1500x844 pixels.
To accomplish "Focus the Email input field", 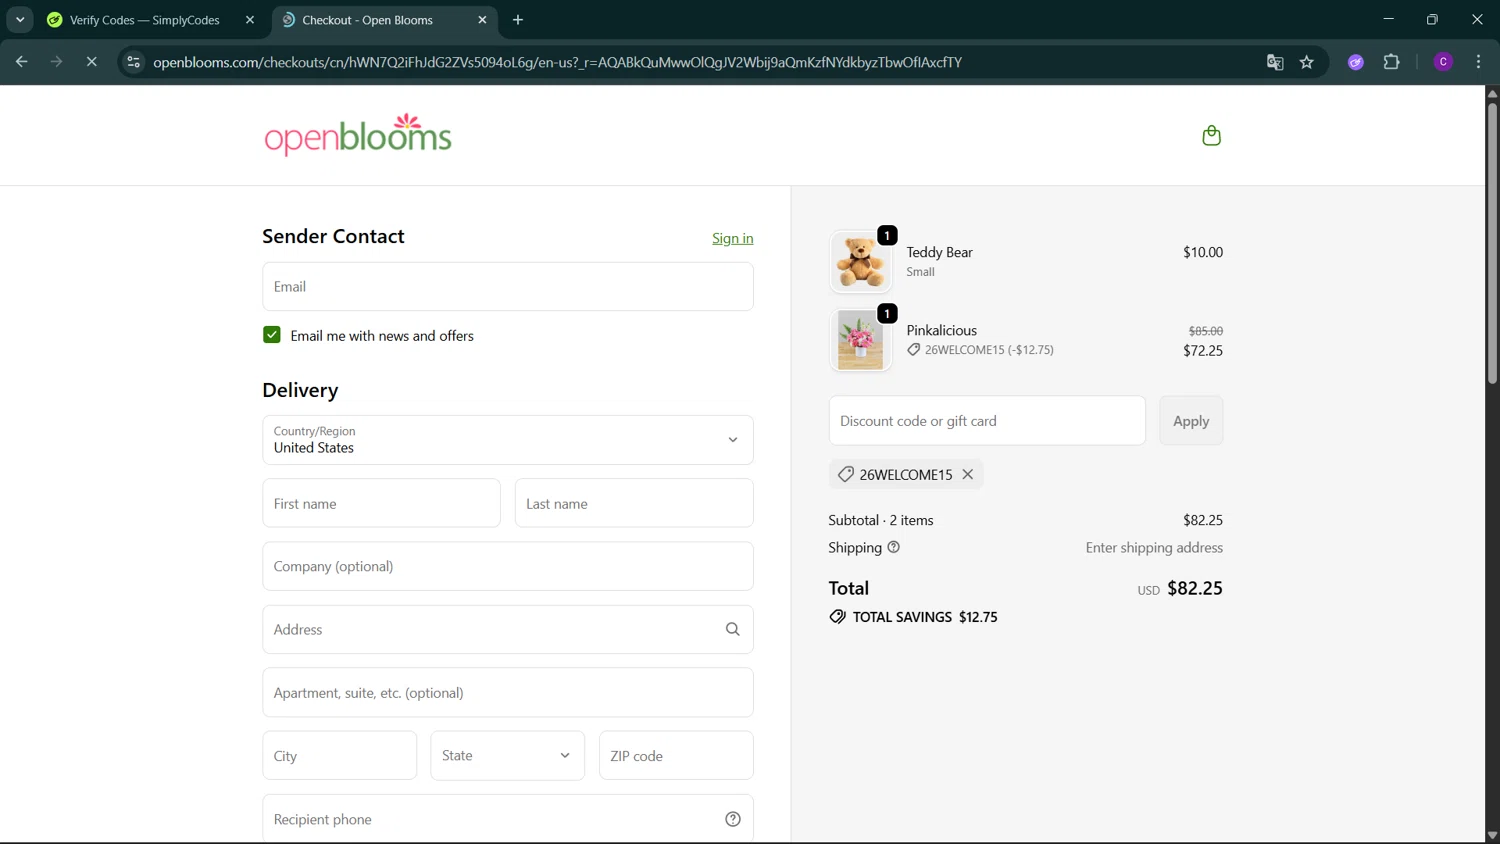I will 508,286.
